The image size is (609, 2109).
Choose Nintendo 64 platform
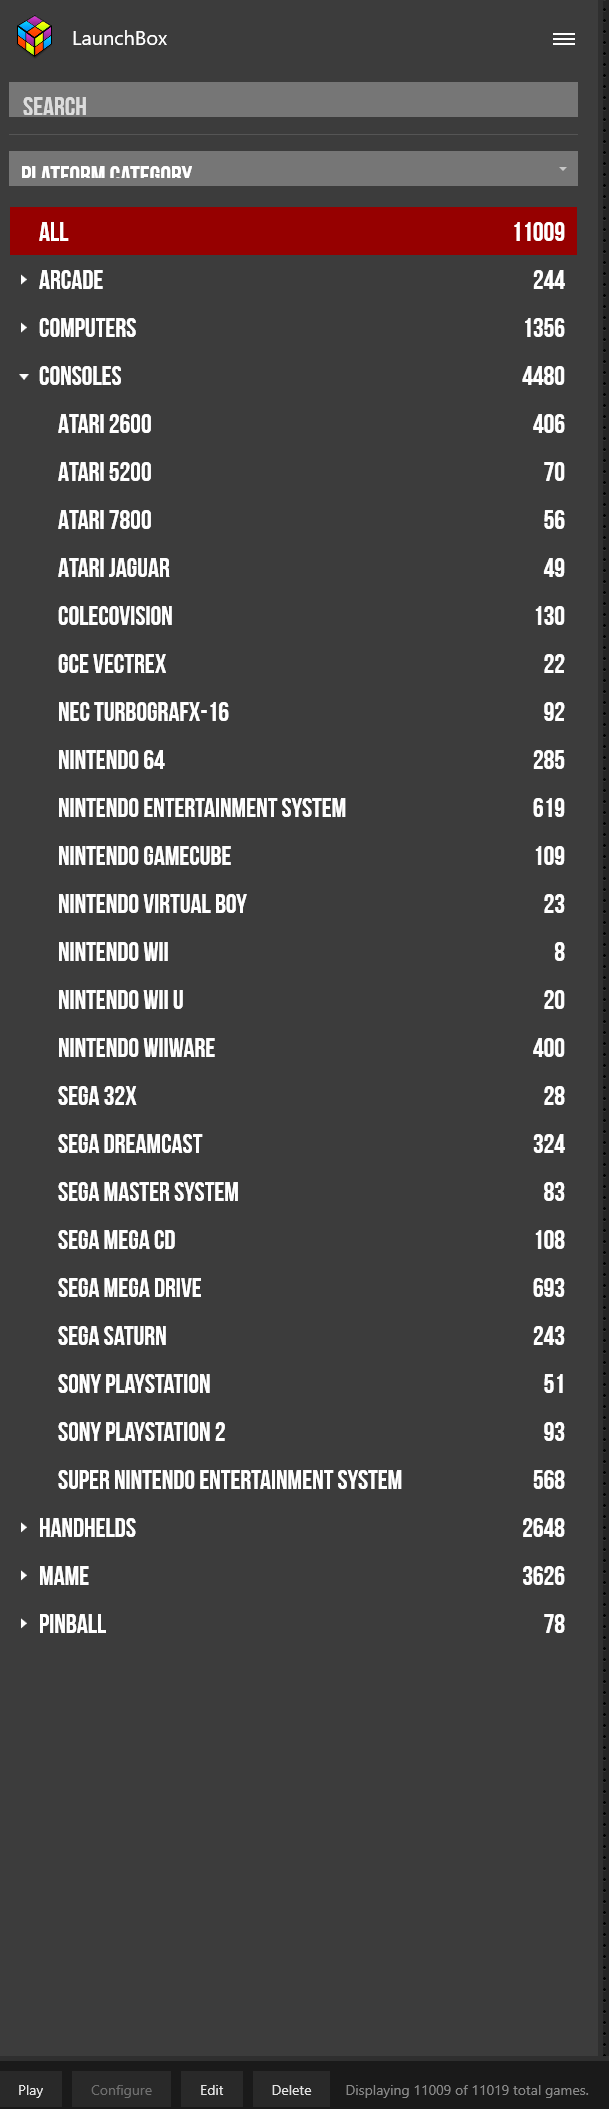click(x=293, y=760)
